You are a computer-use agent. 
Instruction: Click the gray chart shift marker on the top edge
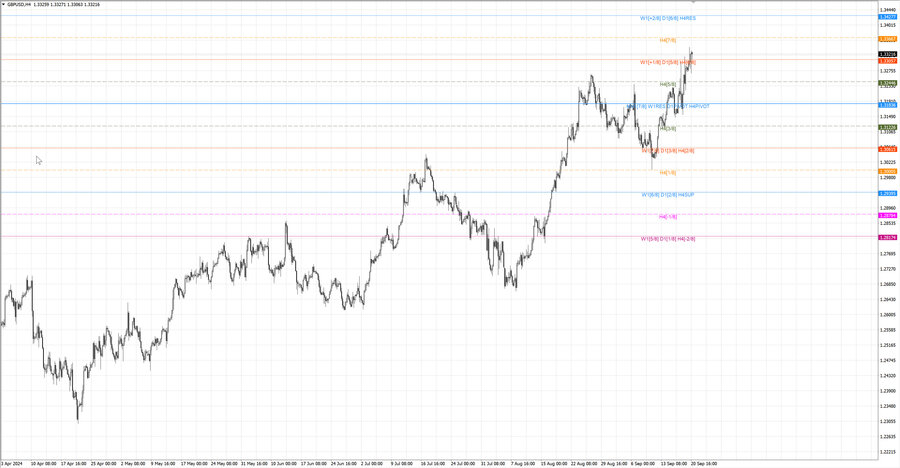[693, 2]
